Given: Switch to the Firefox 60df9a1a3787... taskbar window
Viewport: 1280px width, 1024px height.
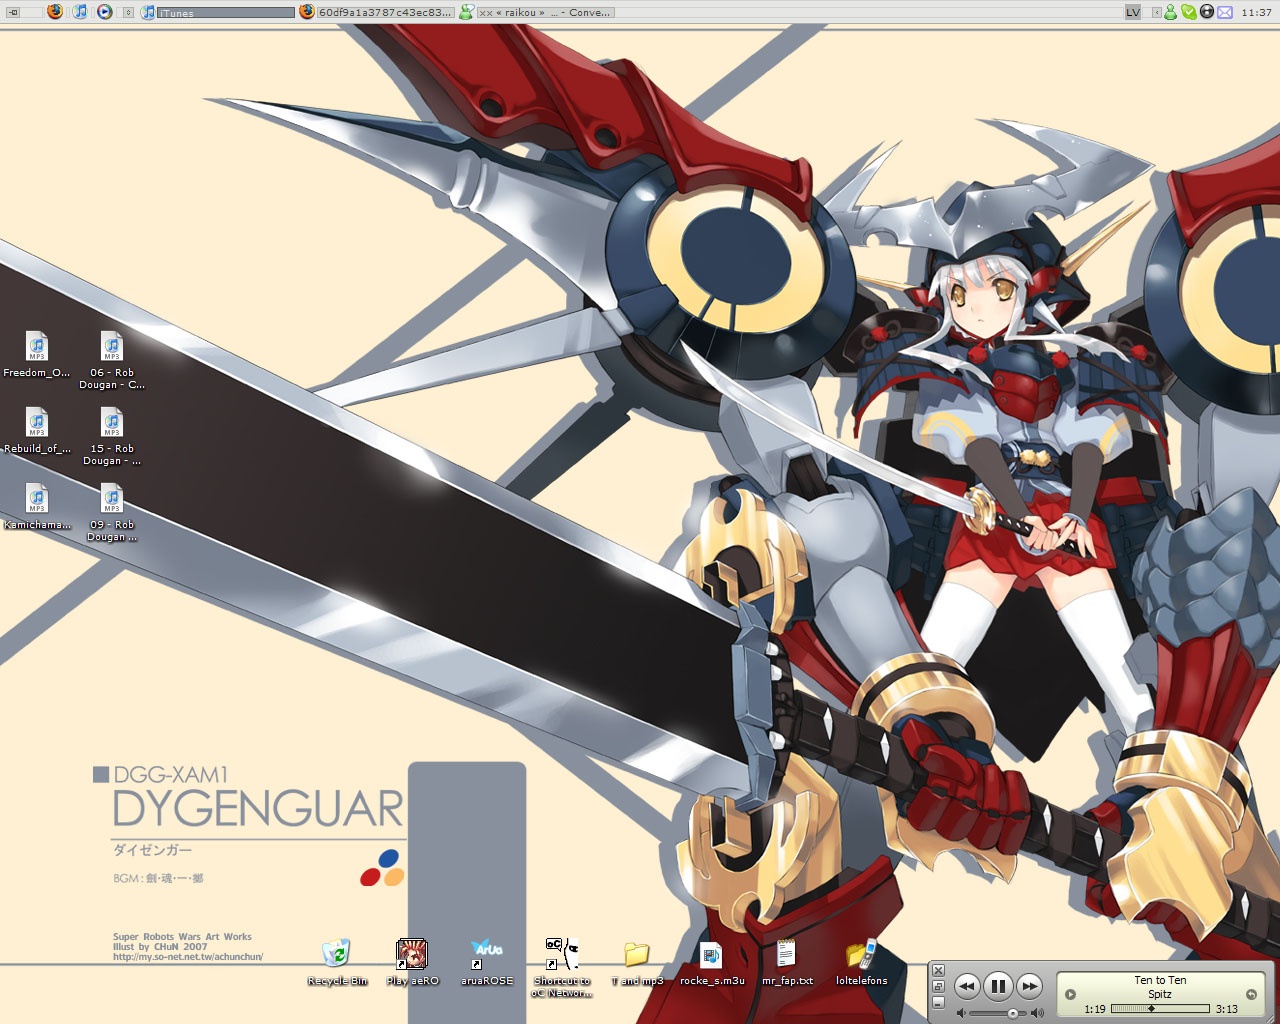Looking at the screenshot, I should pos(376,12).
